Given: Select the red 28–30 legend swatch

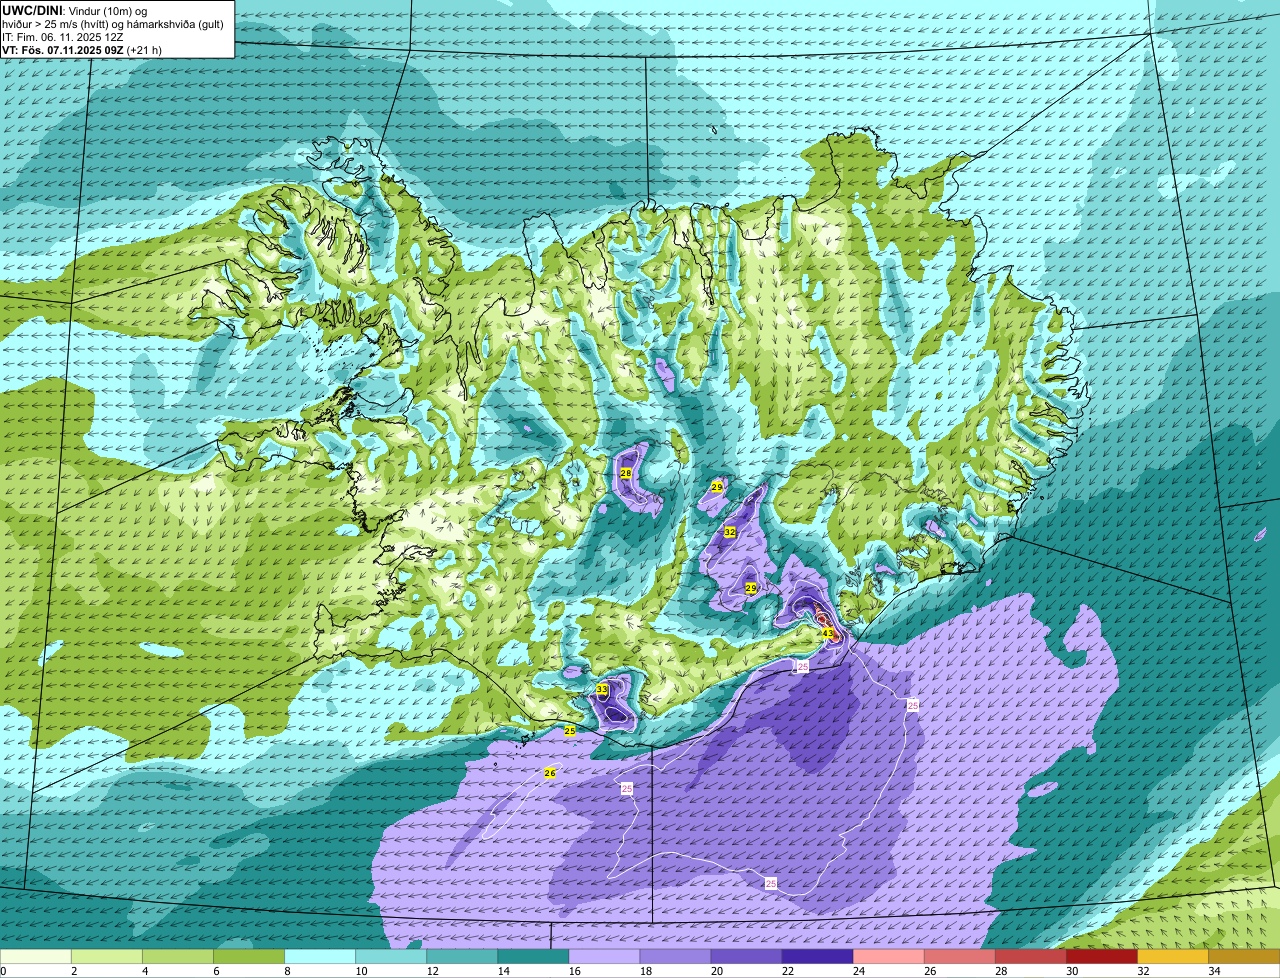Looking at the screenshot, I should point(1031,956).
